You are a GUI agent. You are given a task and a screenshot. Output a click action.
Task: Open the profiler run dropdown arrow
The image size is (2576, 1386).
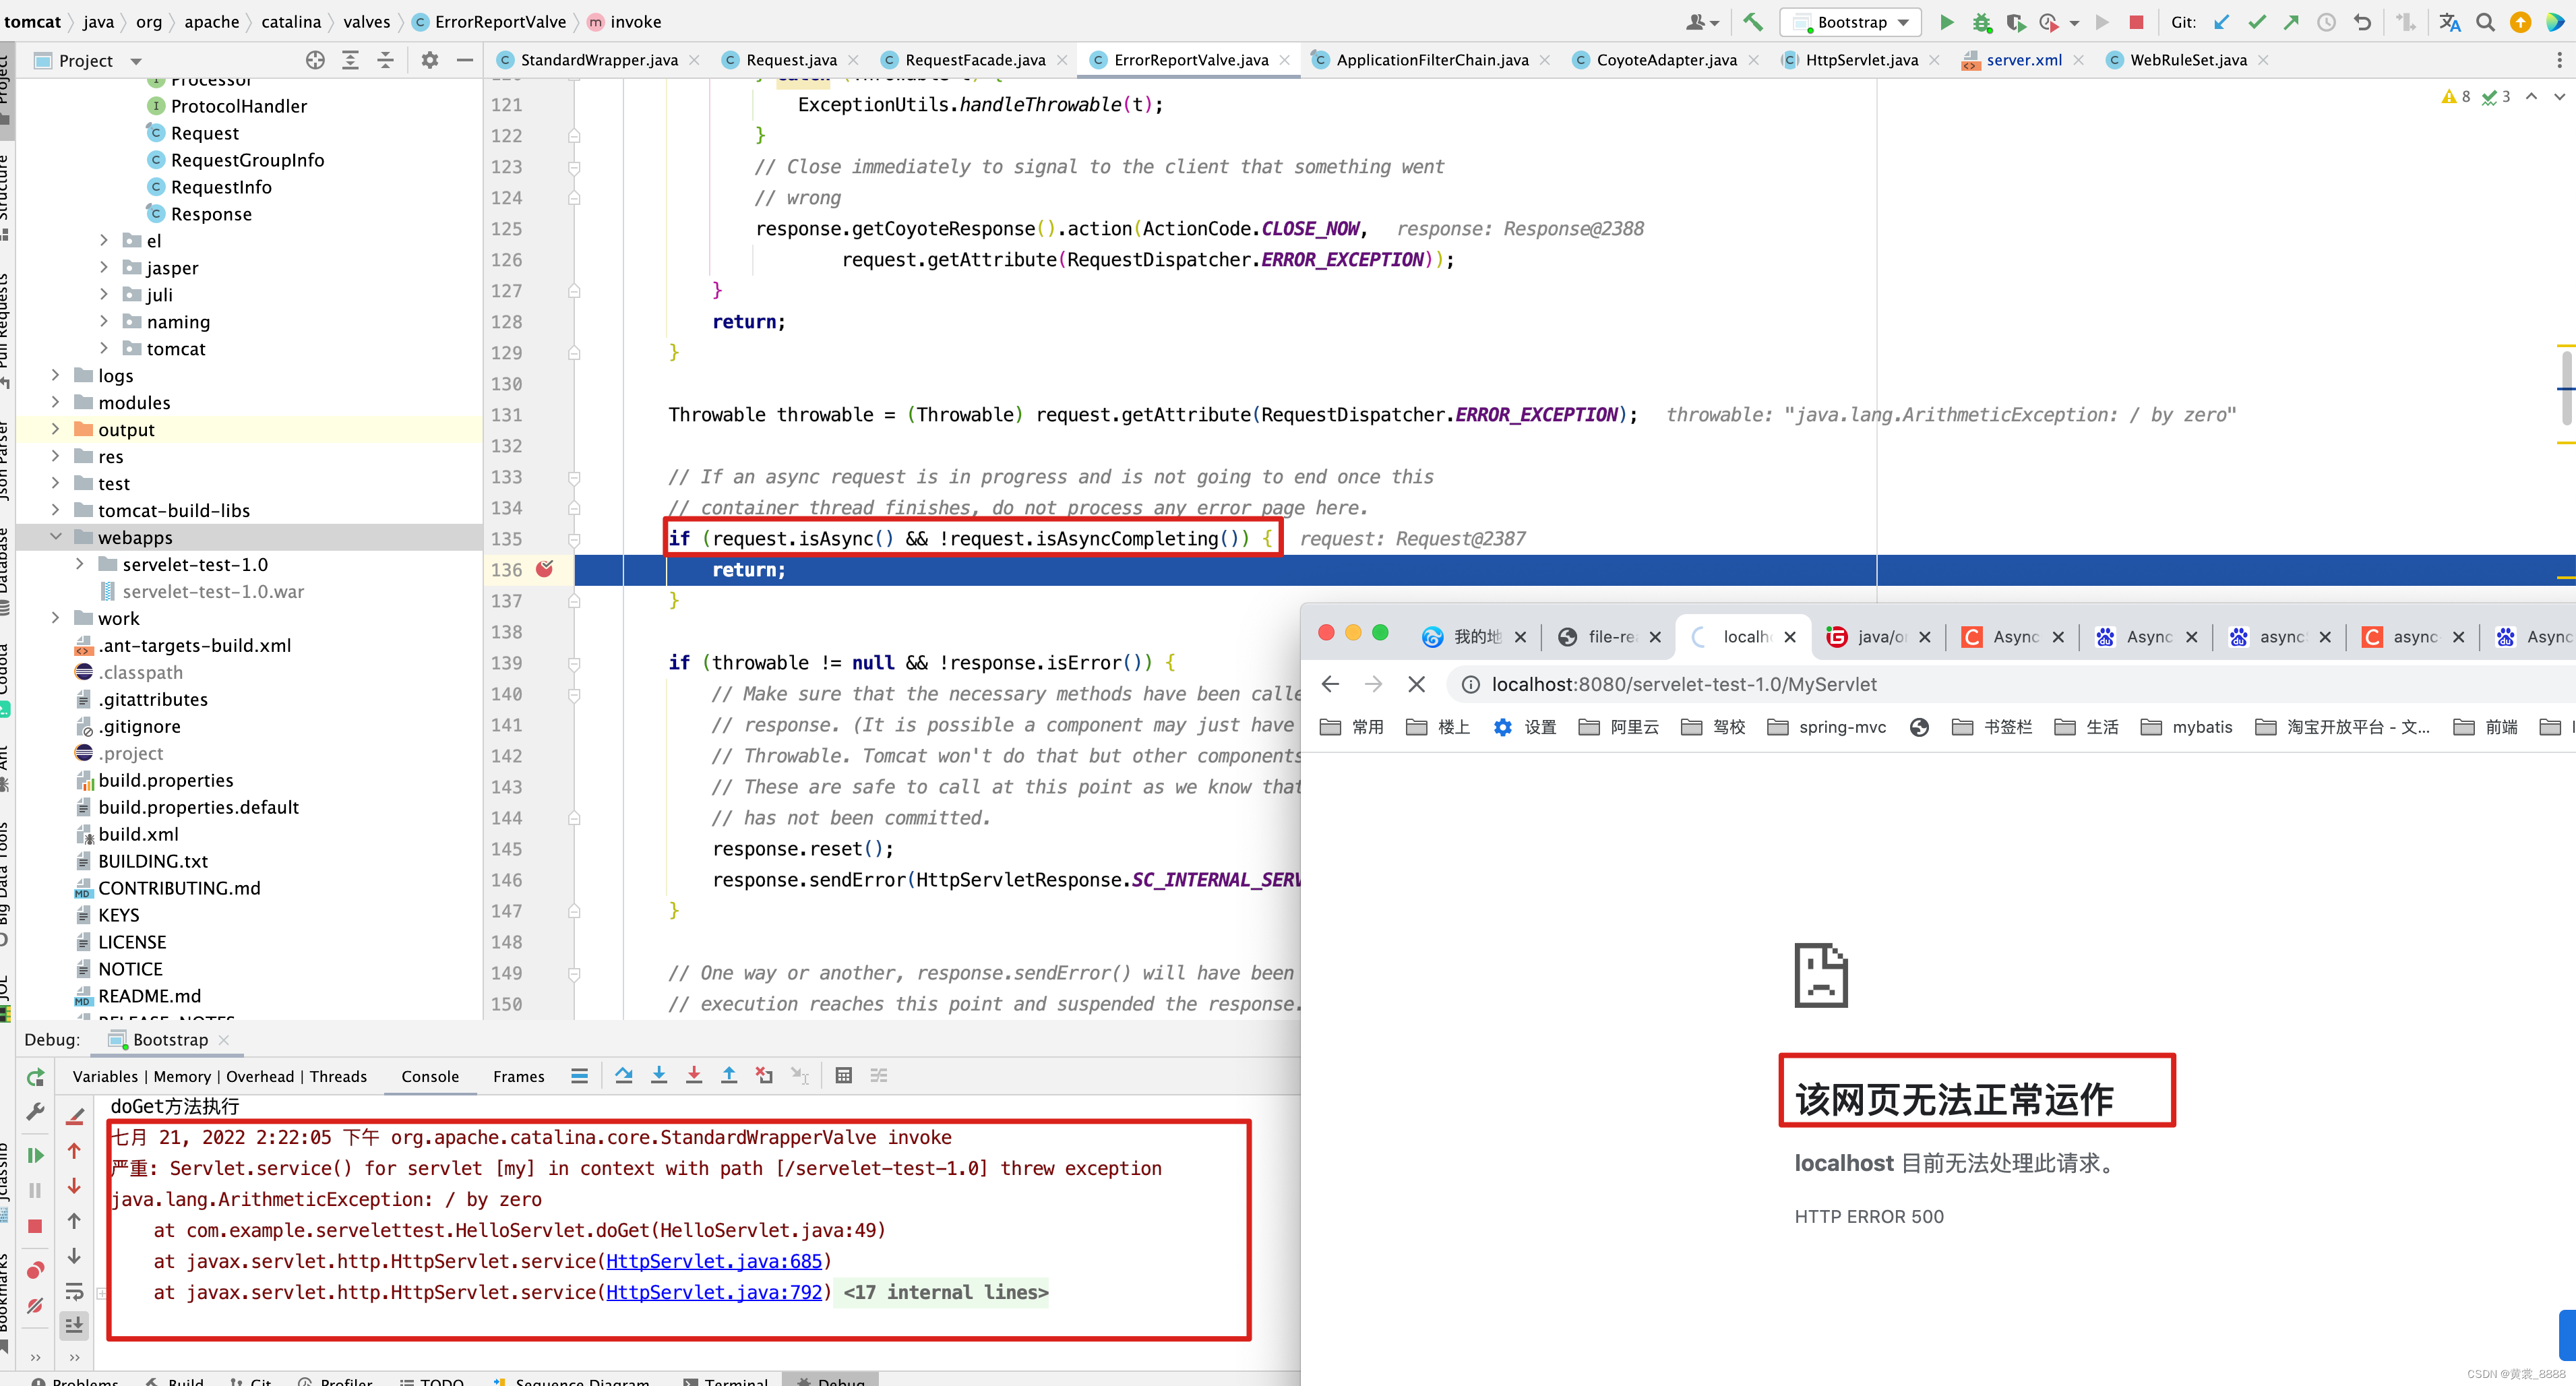[x=2074, y=22]
